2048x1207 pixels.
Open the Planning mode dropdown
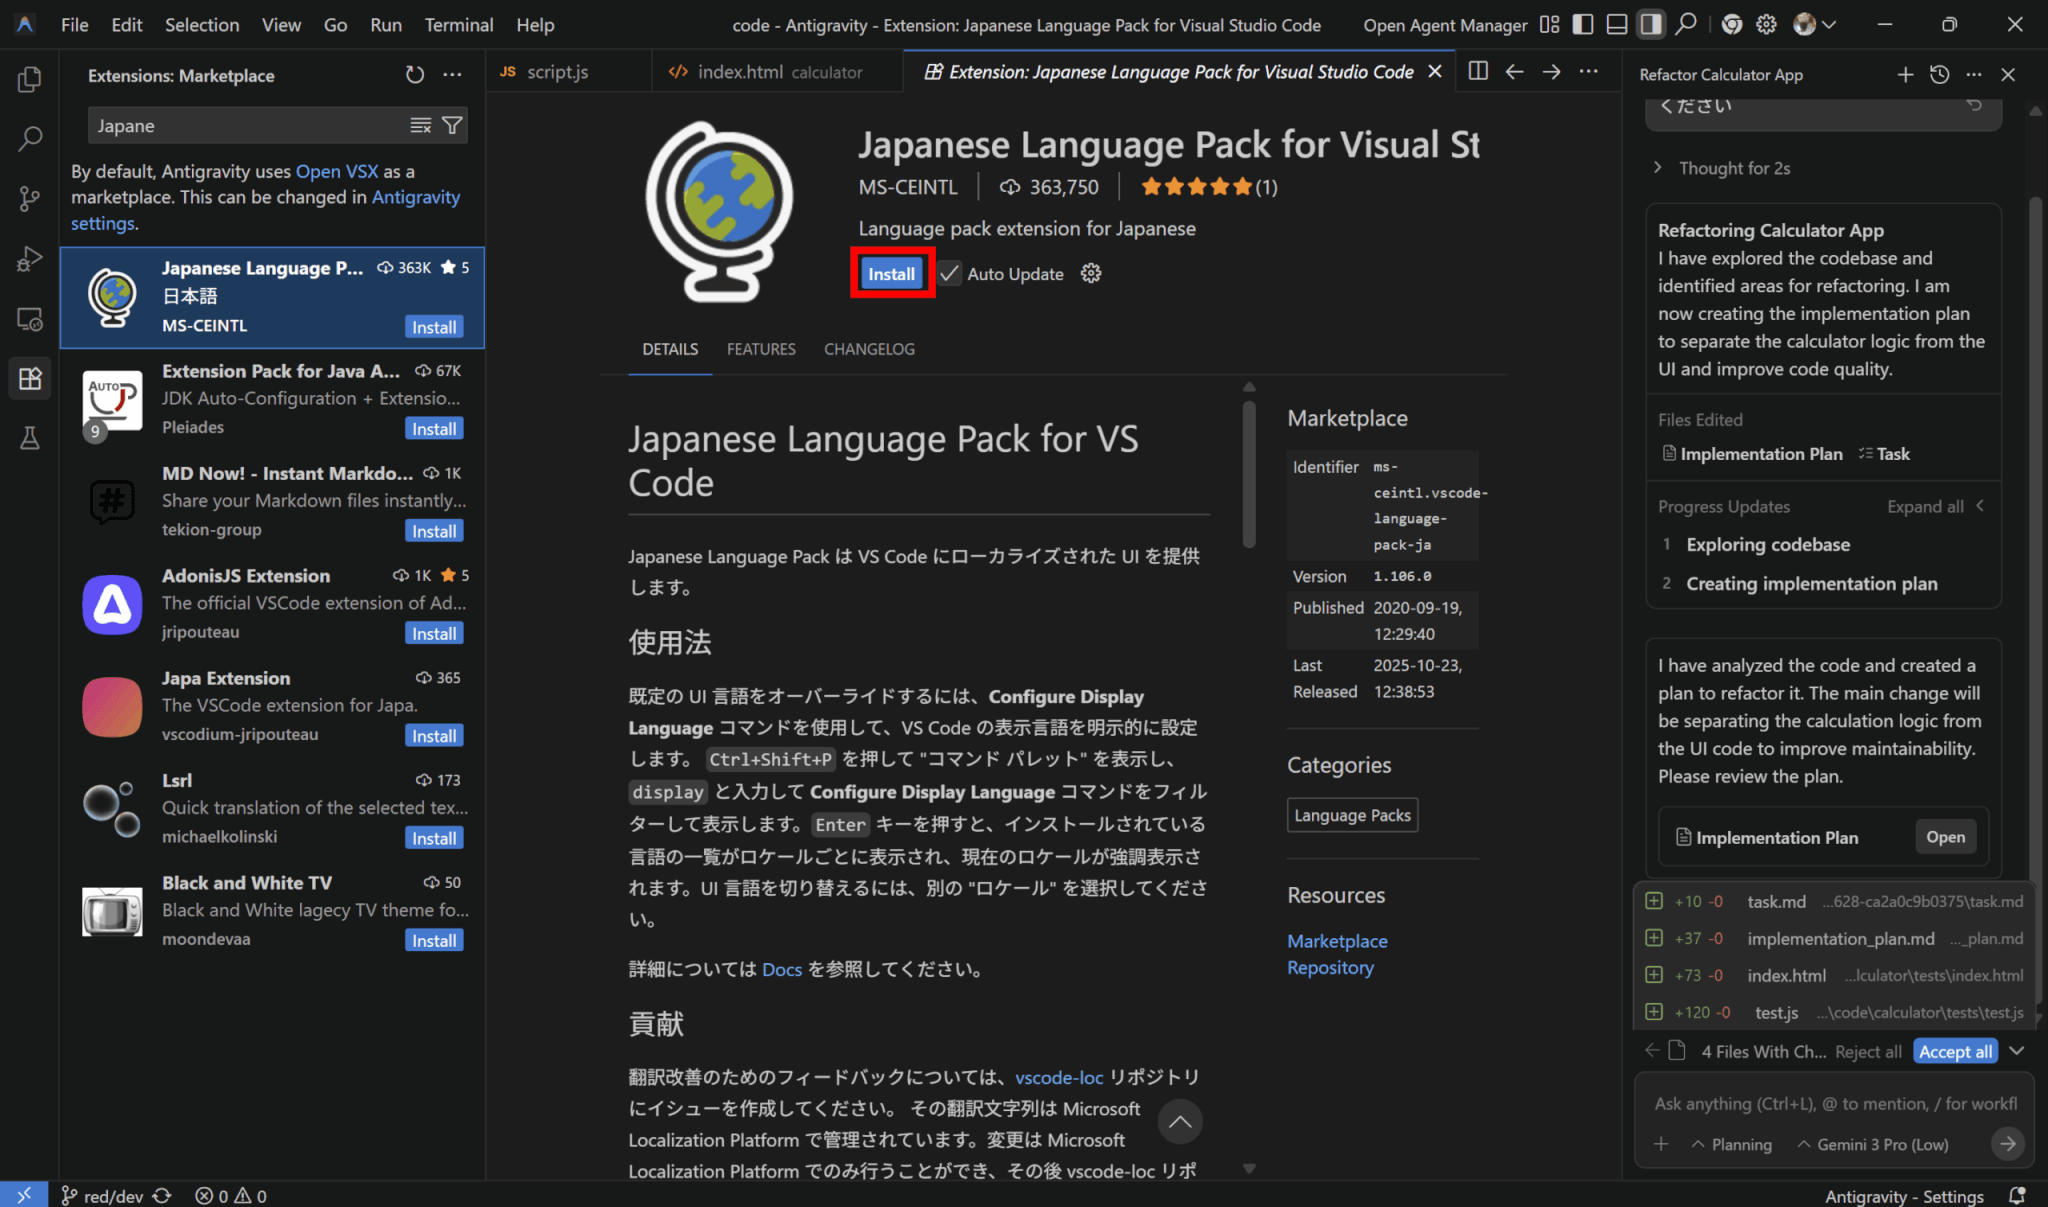[x=1732, y=1144]
